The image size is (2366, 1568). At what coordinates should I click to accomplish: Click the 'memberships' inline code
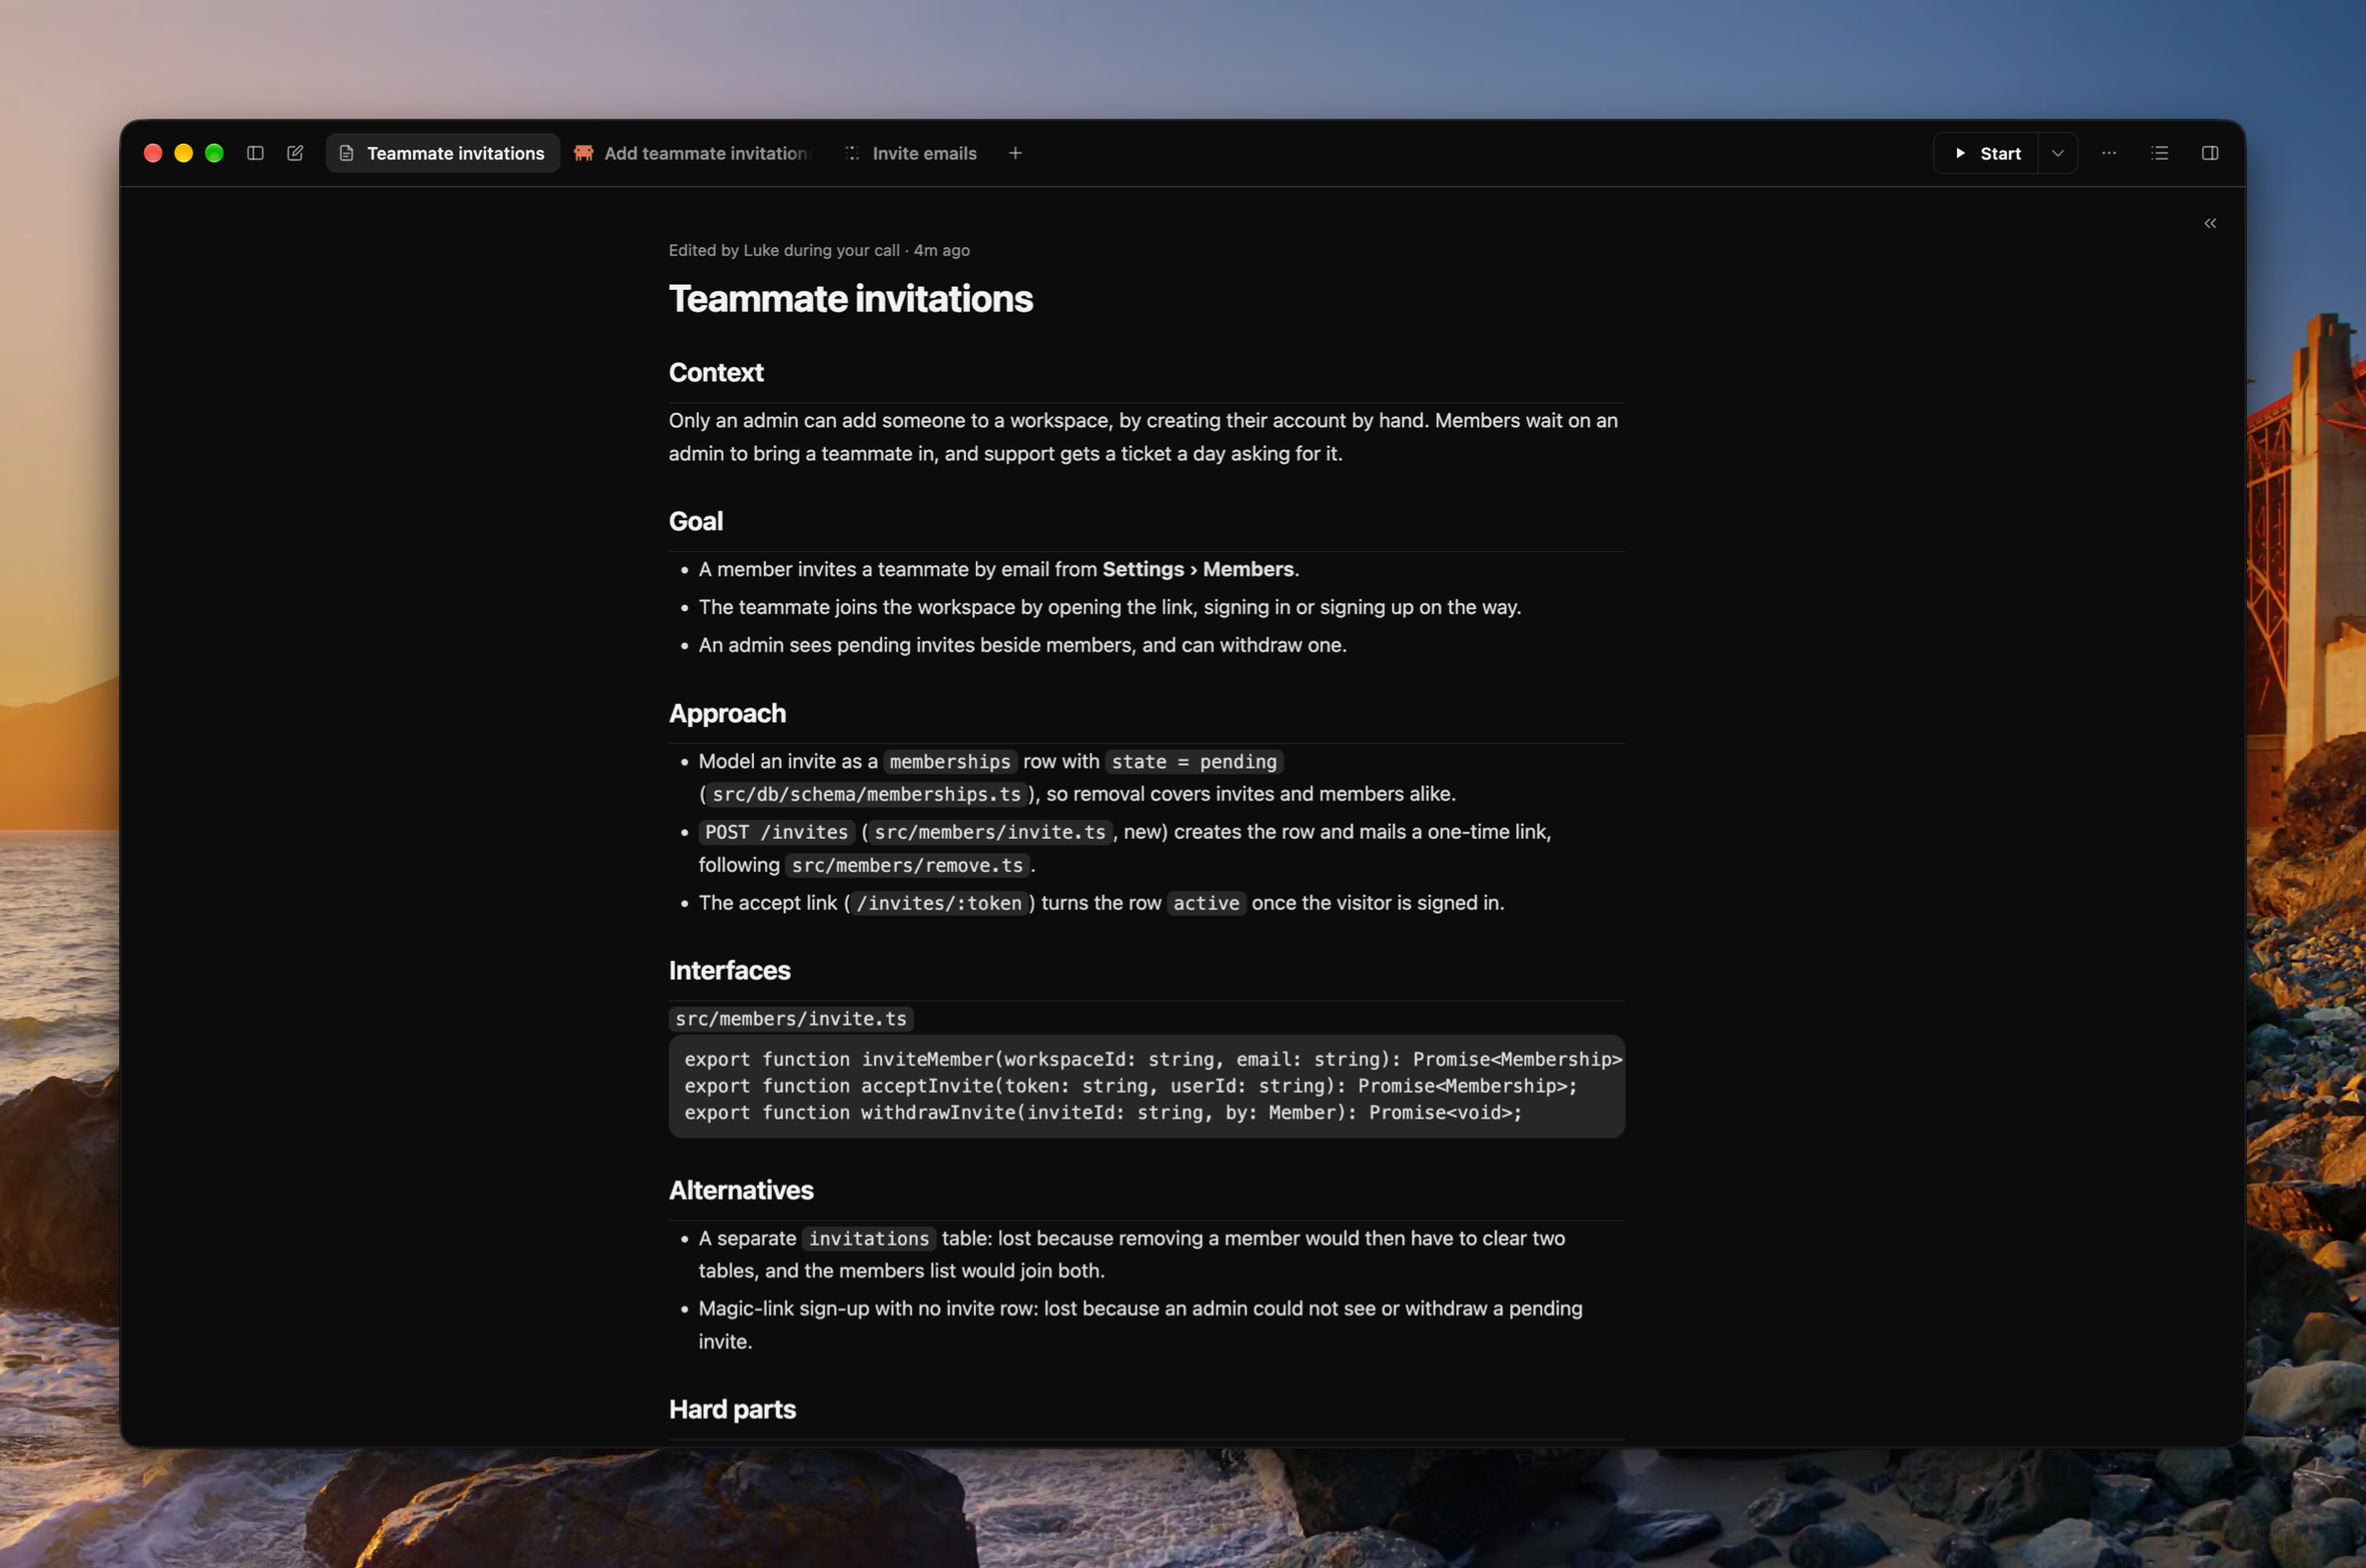[950, 762]
